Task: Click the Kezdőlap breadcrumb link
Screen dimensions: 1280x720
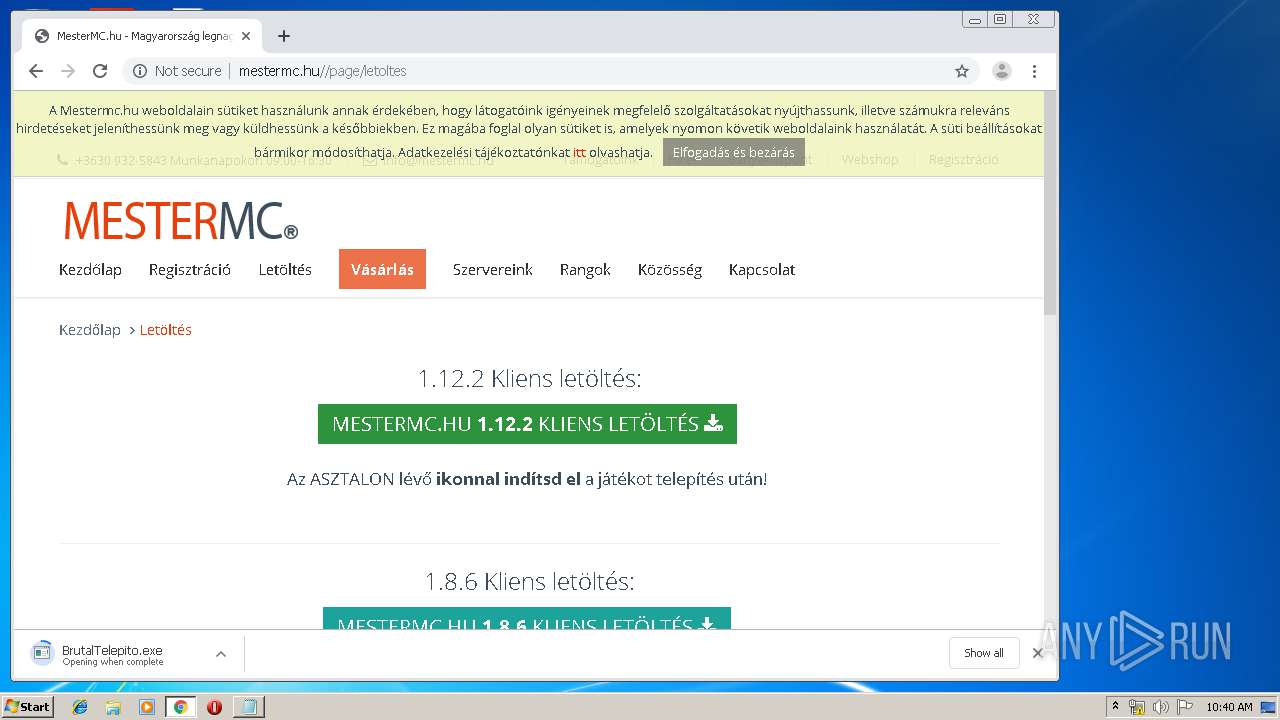Action: point(90,330)
